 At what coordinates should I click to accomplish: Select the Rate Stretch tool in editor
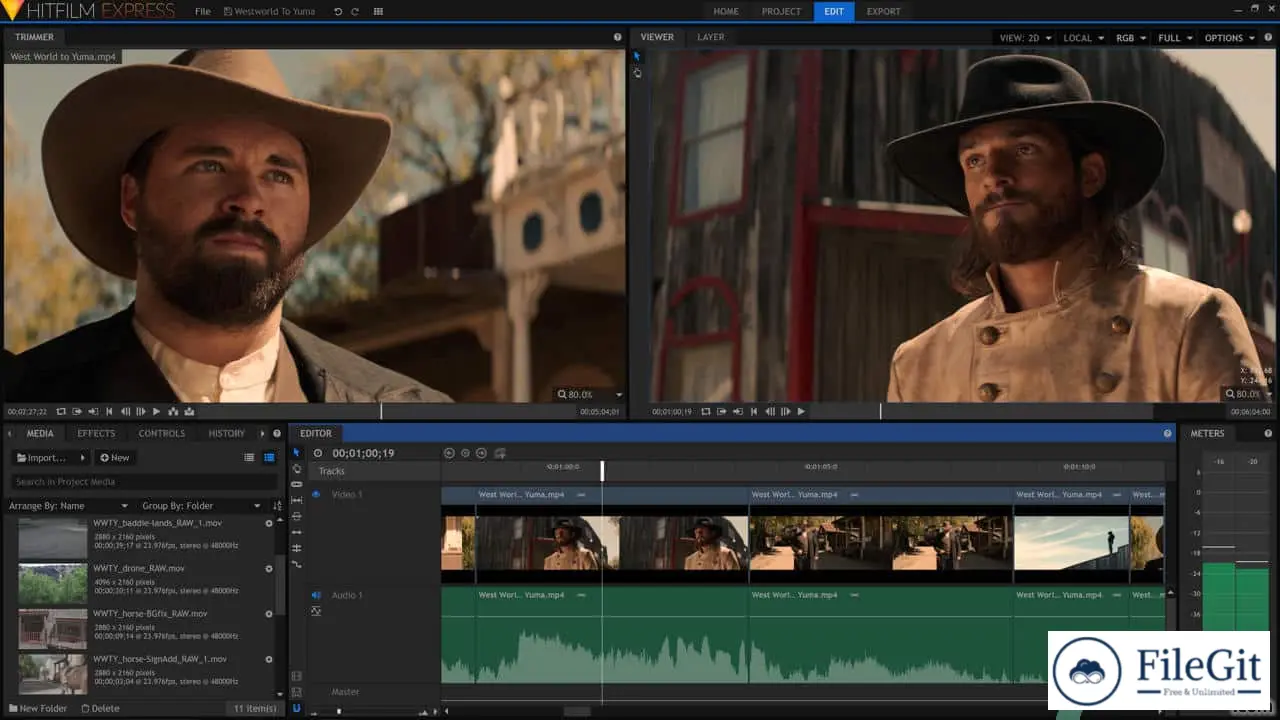click(x=296, y=564)
